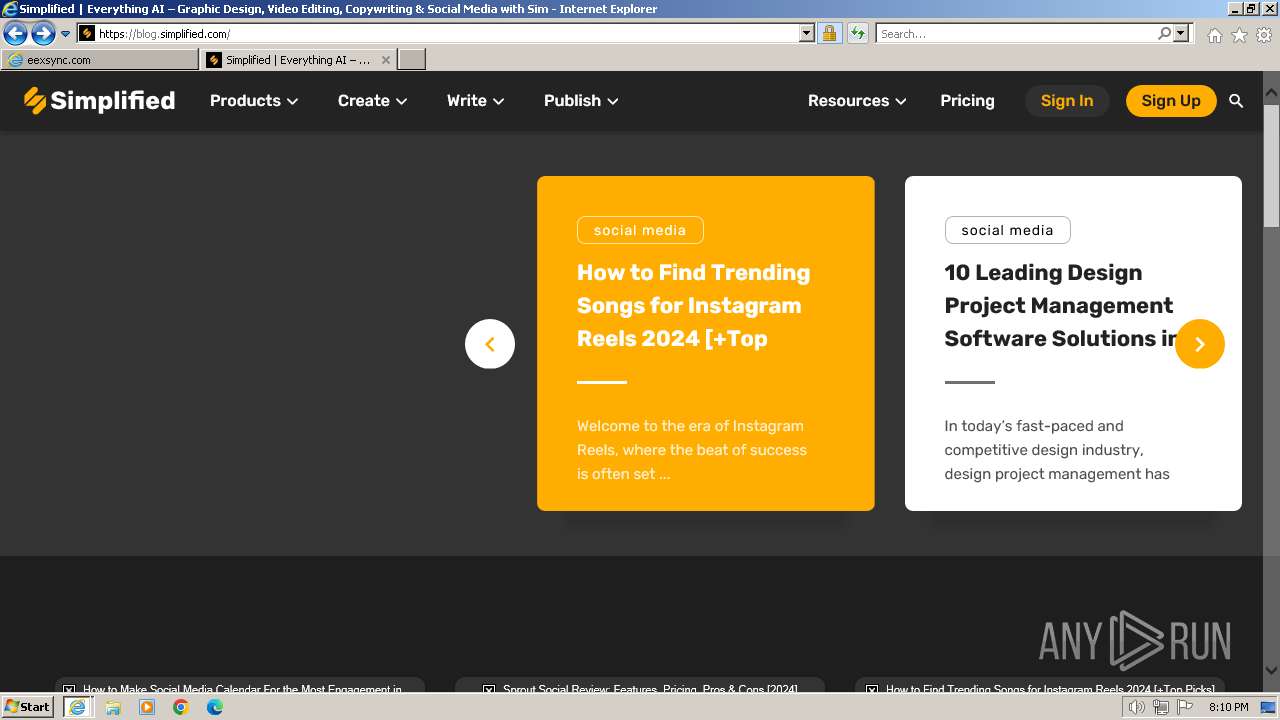Click the 'Welcome to the era of Instagram' excerpt
Viewport: 1280px width, 720px height.
click(x=692, y=450)
